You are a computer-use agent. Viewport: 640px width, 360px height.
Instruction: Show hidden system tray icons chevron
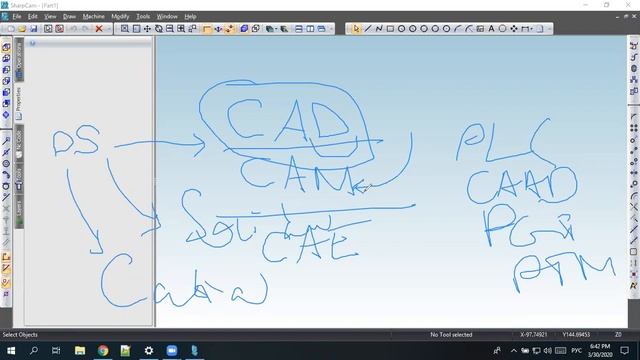click(513, 351)
